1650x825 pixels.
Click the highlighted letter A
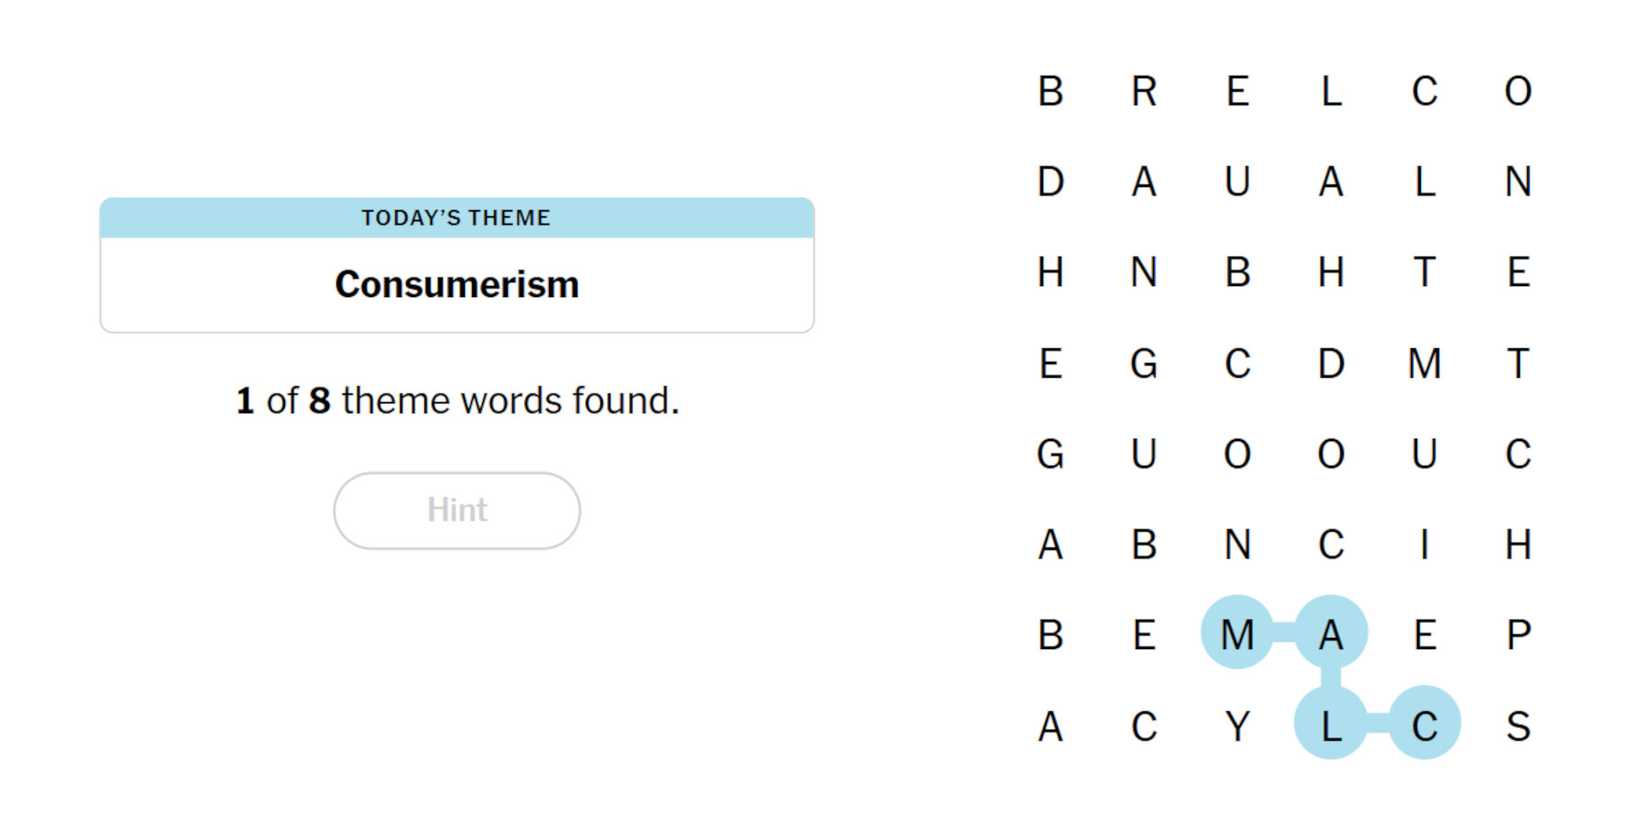1330,634
